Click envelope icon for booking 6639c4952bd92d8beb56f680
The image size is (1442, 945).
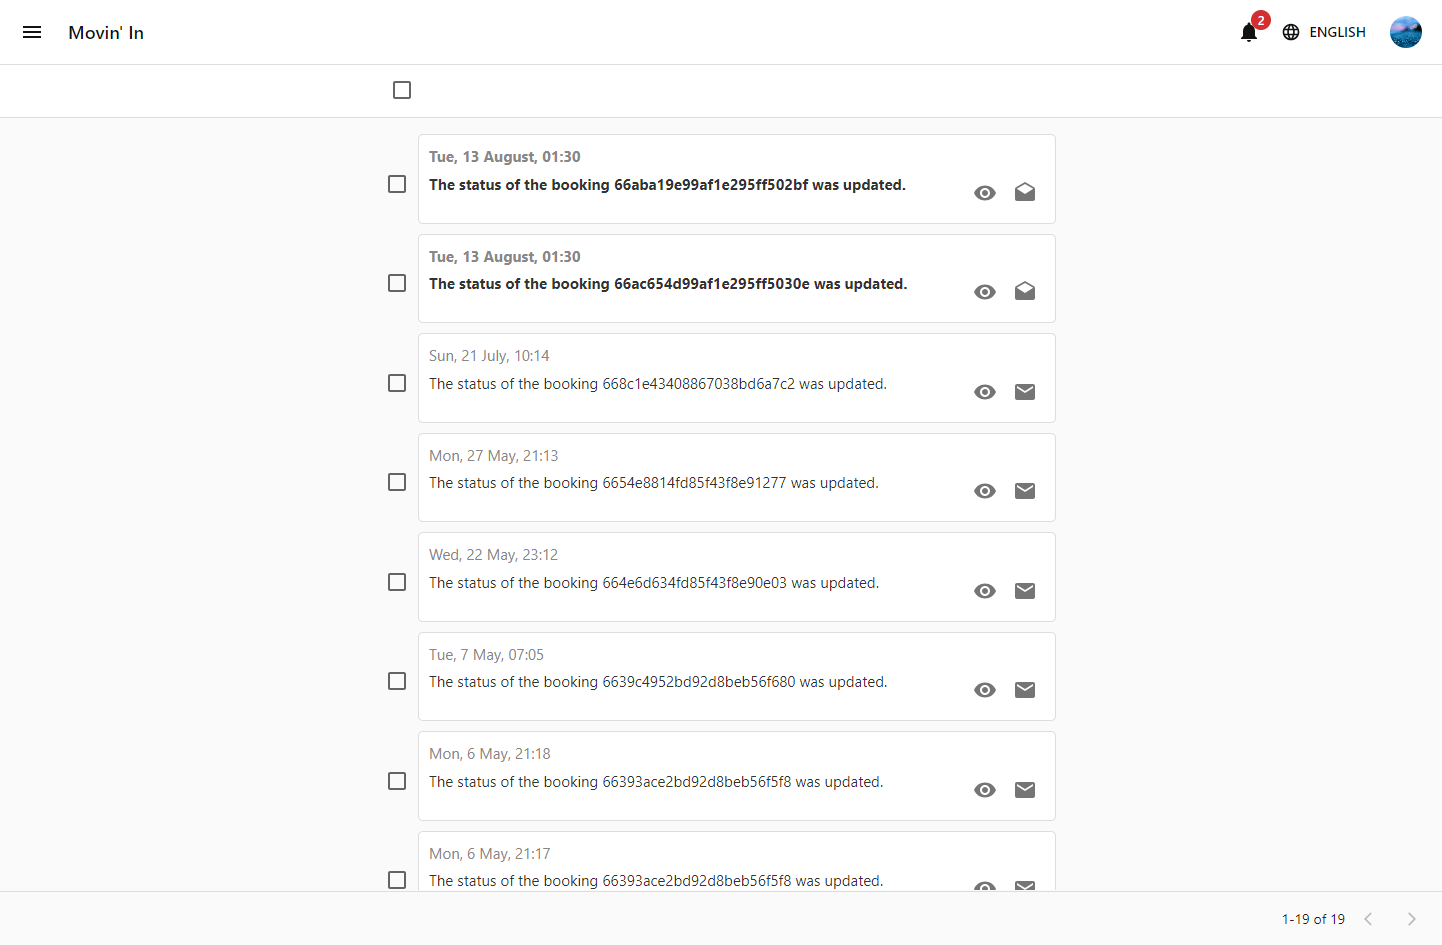tap(1025, 690)
